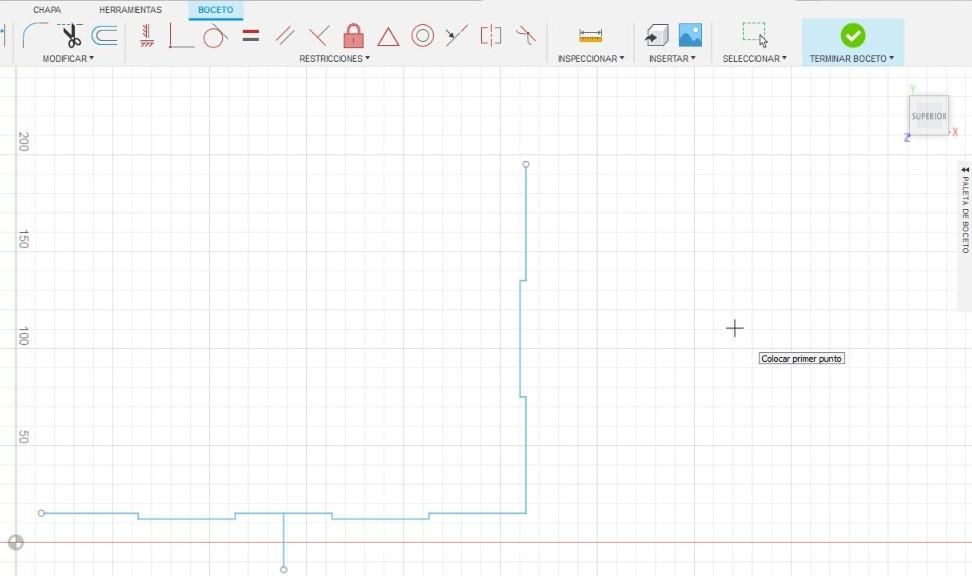Click the PALETA DE BOCETO side label

[965, 215]
